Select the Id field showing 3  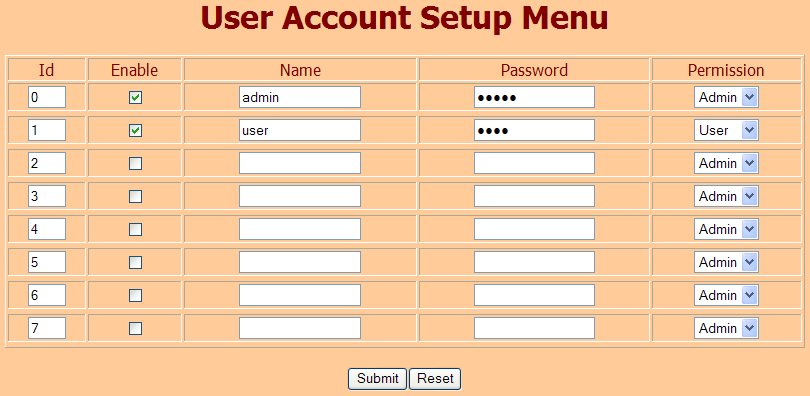(47, 196)
